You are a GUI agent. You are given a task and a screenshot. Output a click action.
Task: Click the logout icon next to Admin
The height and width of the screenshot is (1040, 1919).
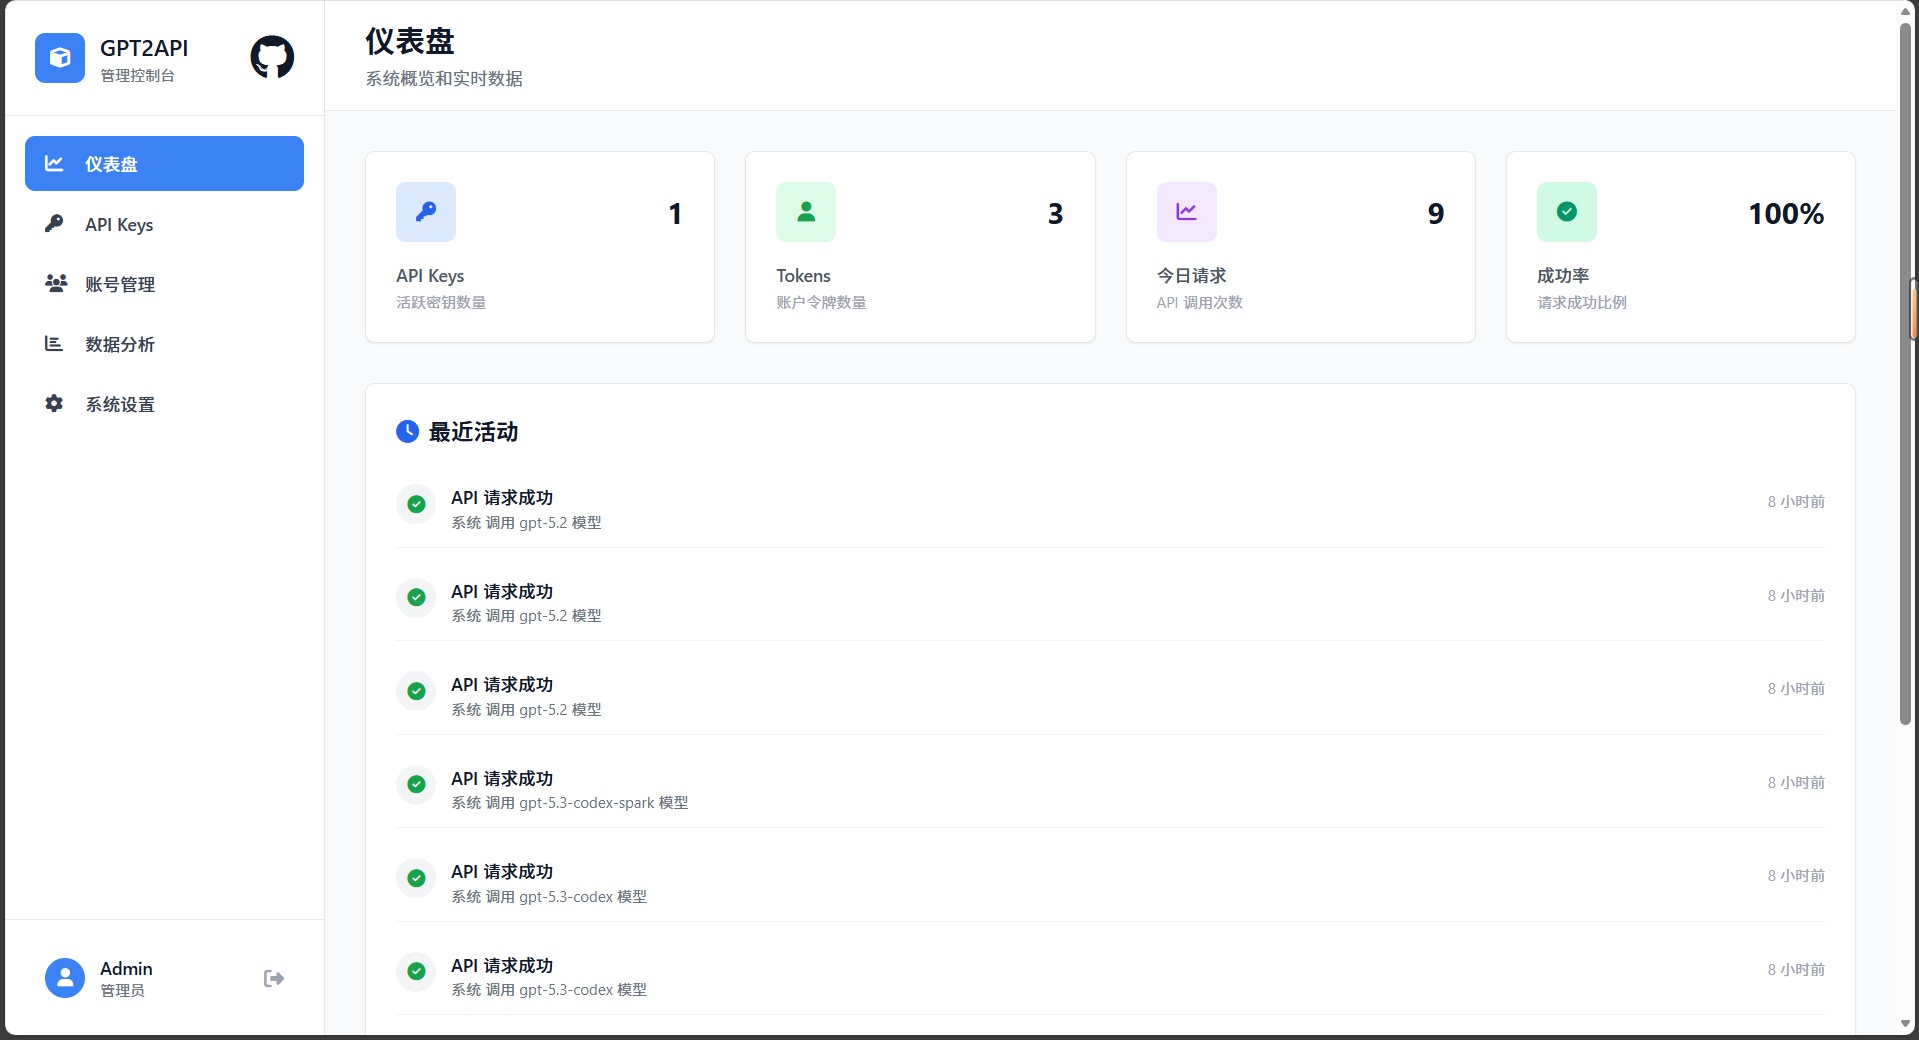click(x=273, y=978)
